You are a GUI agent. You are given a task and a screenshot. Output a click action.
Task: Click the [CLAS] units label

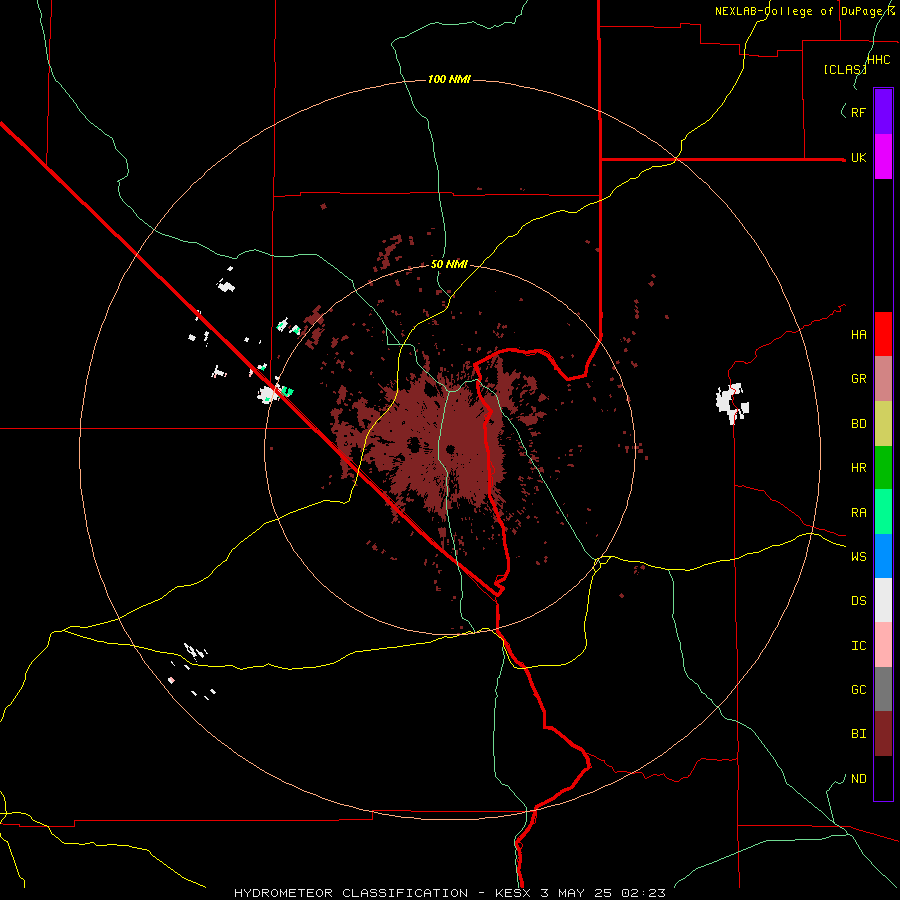click(x=845, y=70)
